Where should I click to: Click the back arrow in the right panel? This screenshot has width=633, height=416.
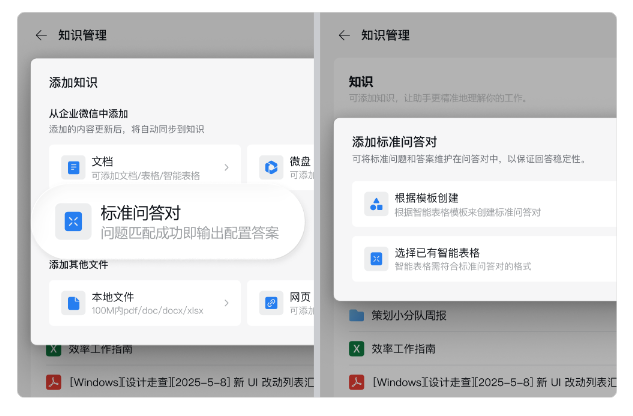pos(344,35)
